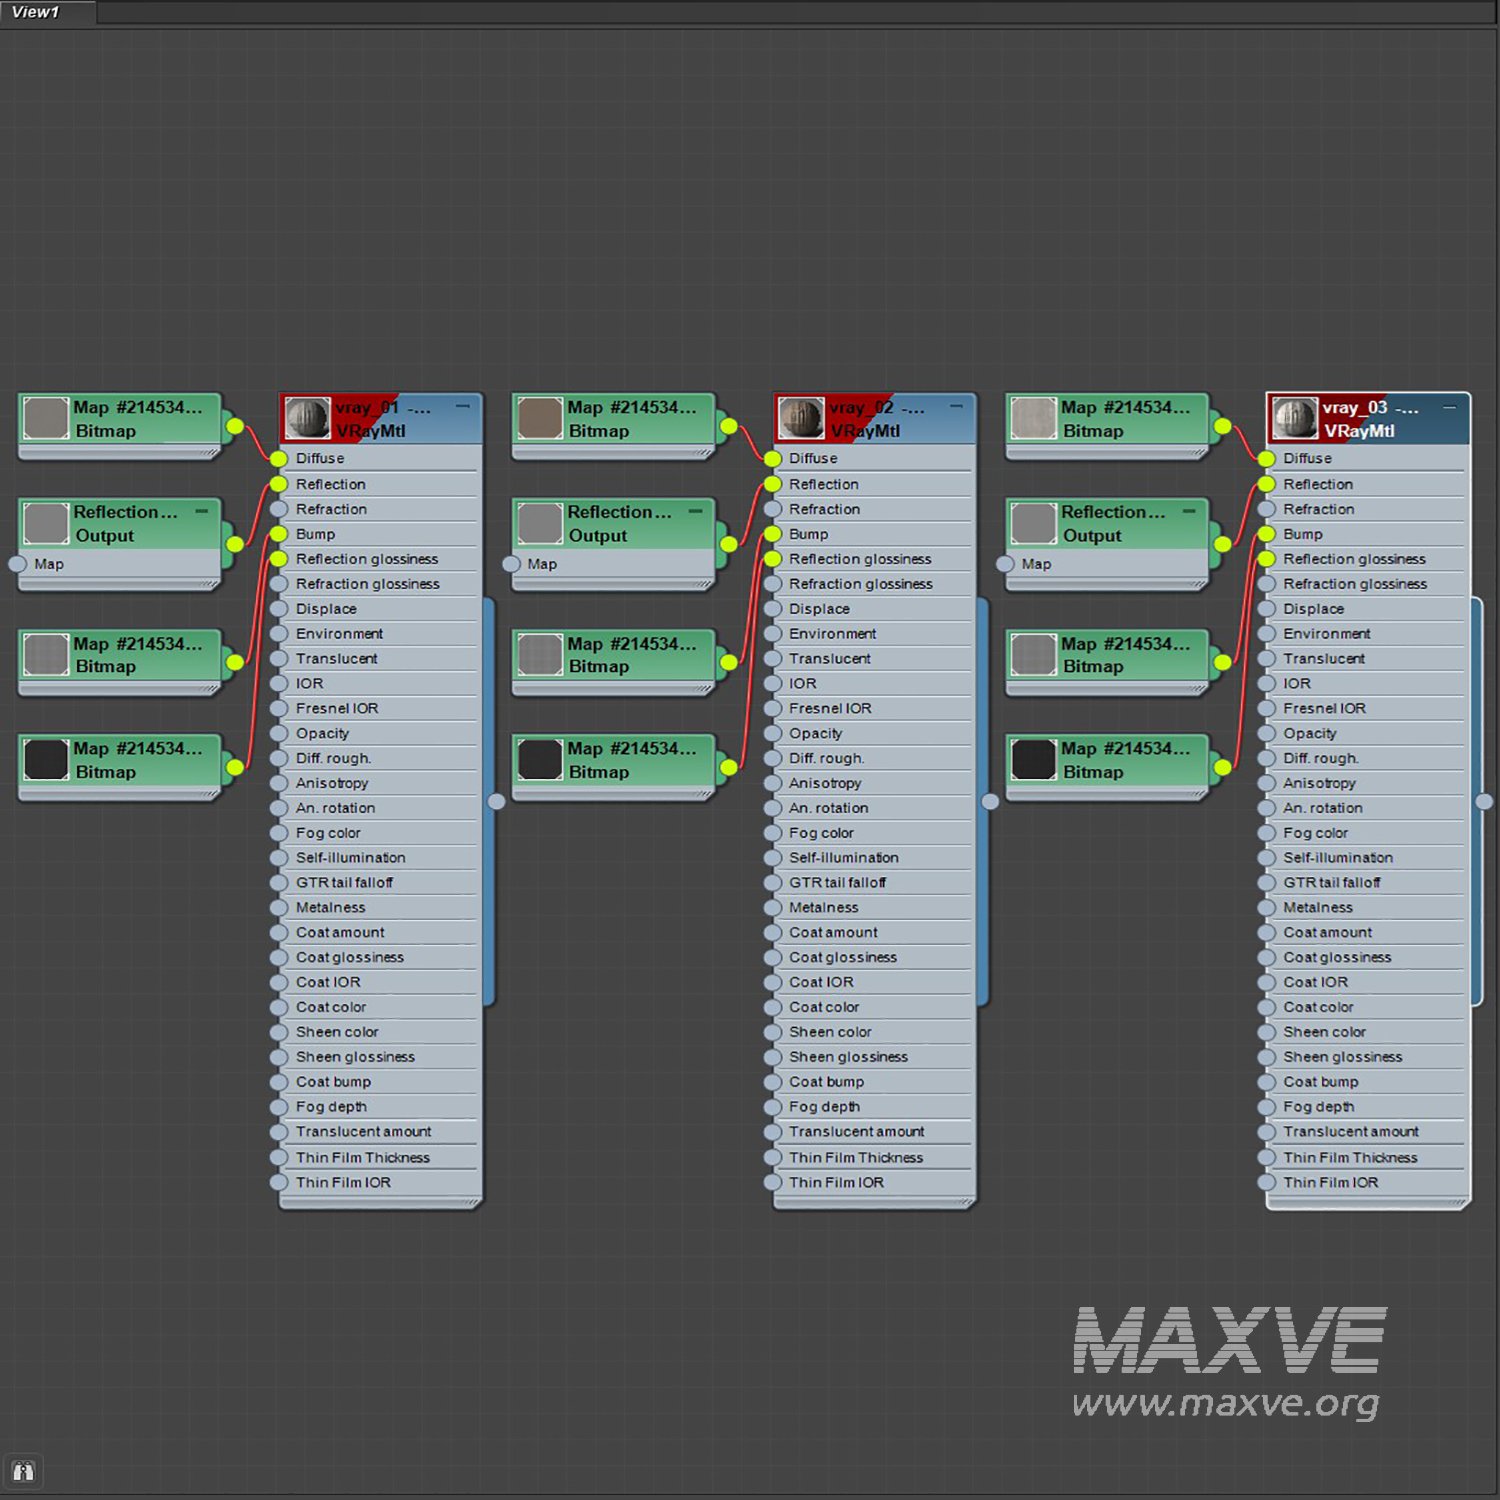Collapse the vray_01 node with its minus button
This screenshot has height=1500, width=1500.
(463, 407)
